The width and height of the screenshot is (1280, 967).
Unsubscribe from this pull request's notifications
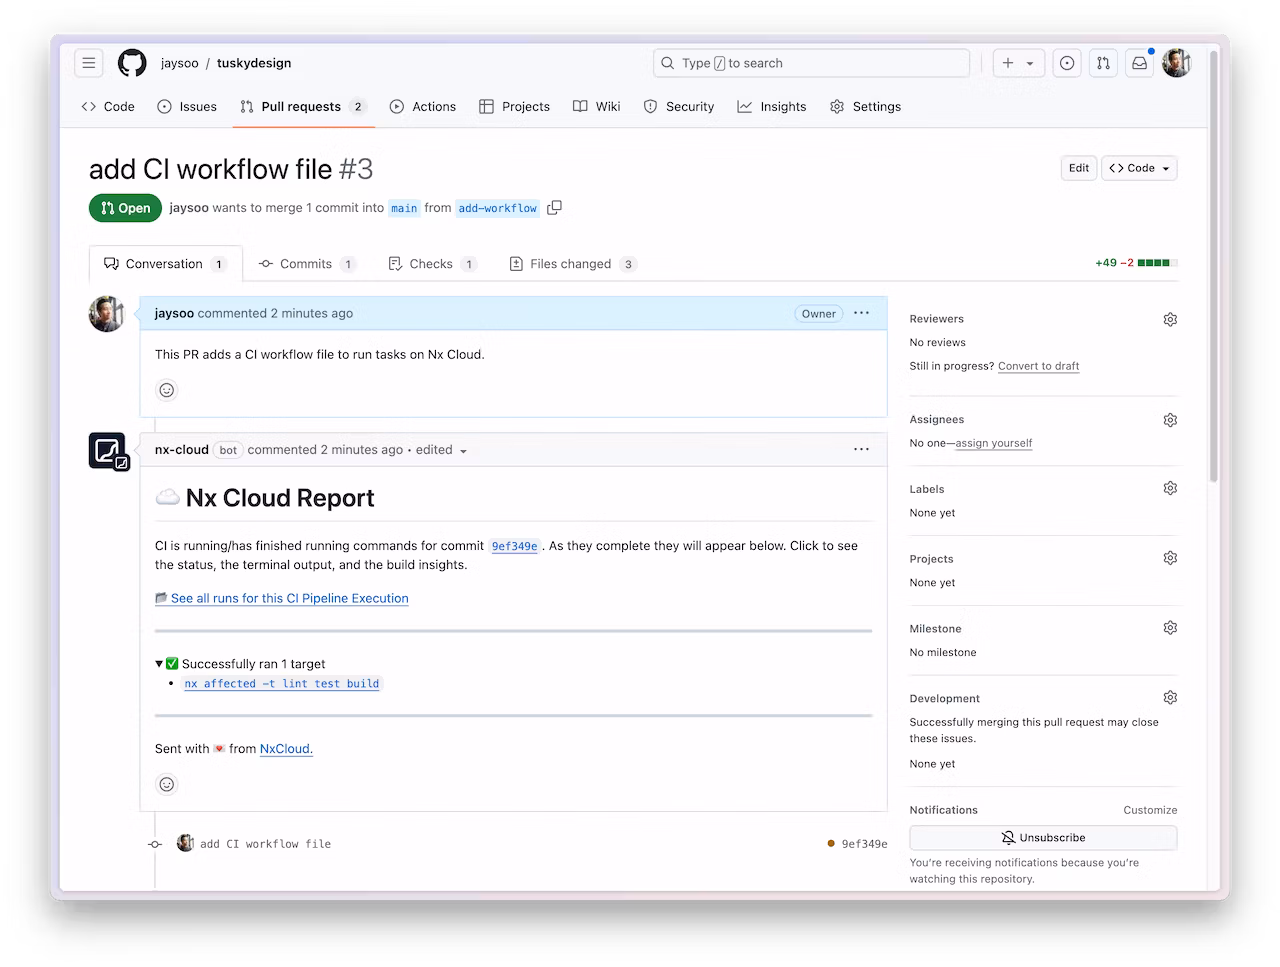pos(1042,837)
